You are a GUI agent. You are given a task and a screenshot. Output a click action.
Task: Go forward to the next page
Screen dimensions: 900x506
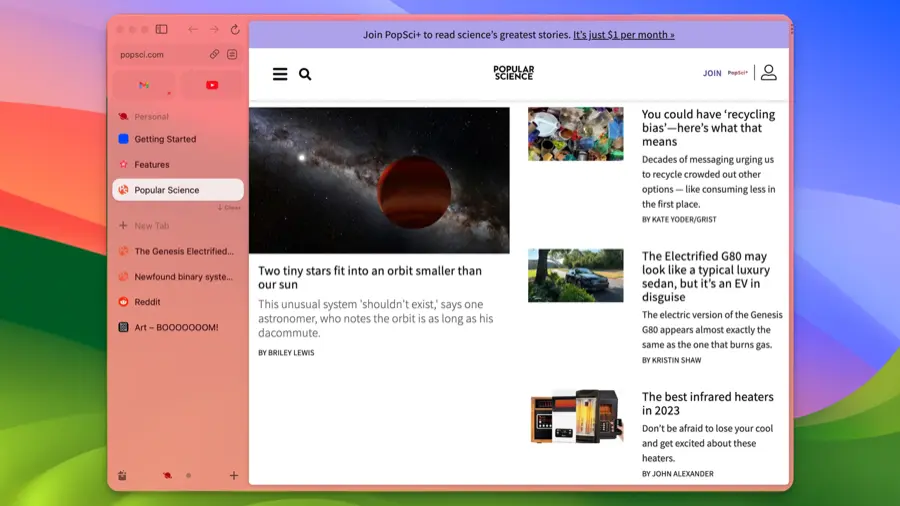(214, 29)
